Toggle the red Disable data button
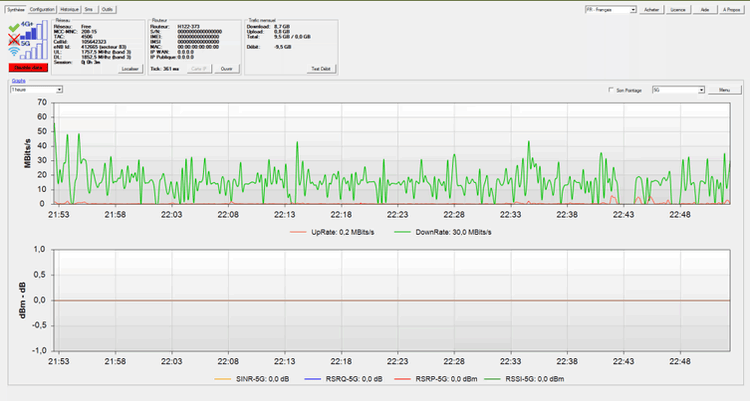 27,68
